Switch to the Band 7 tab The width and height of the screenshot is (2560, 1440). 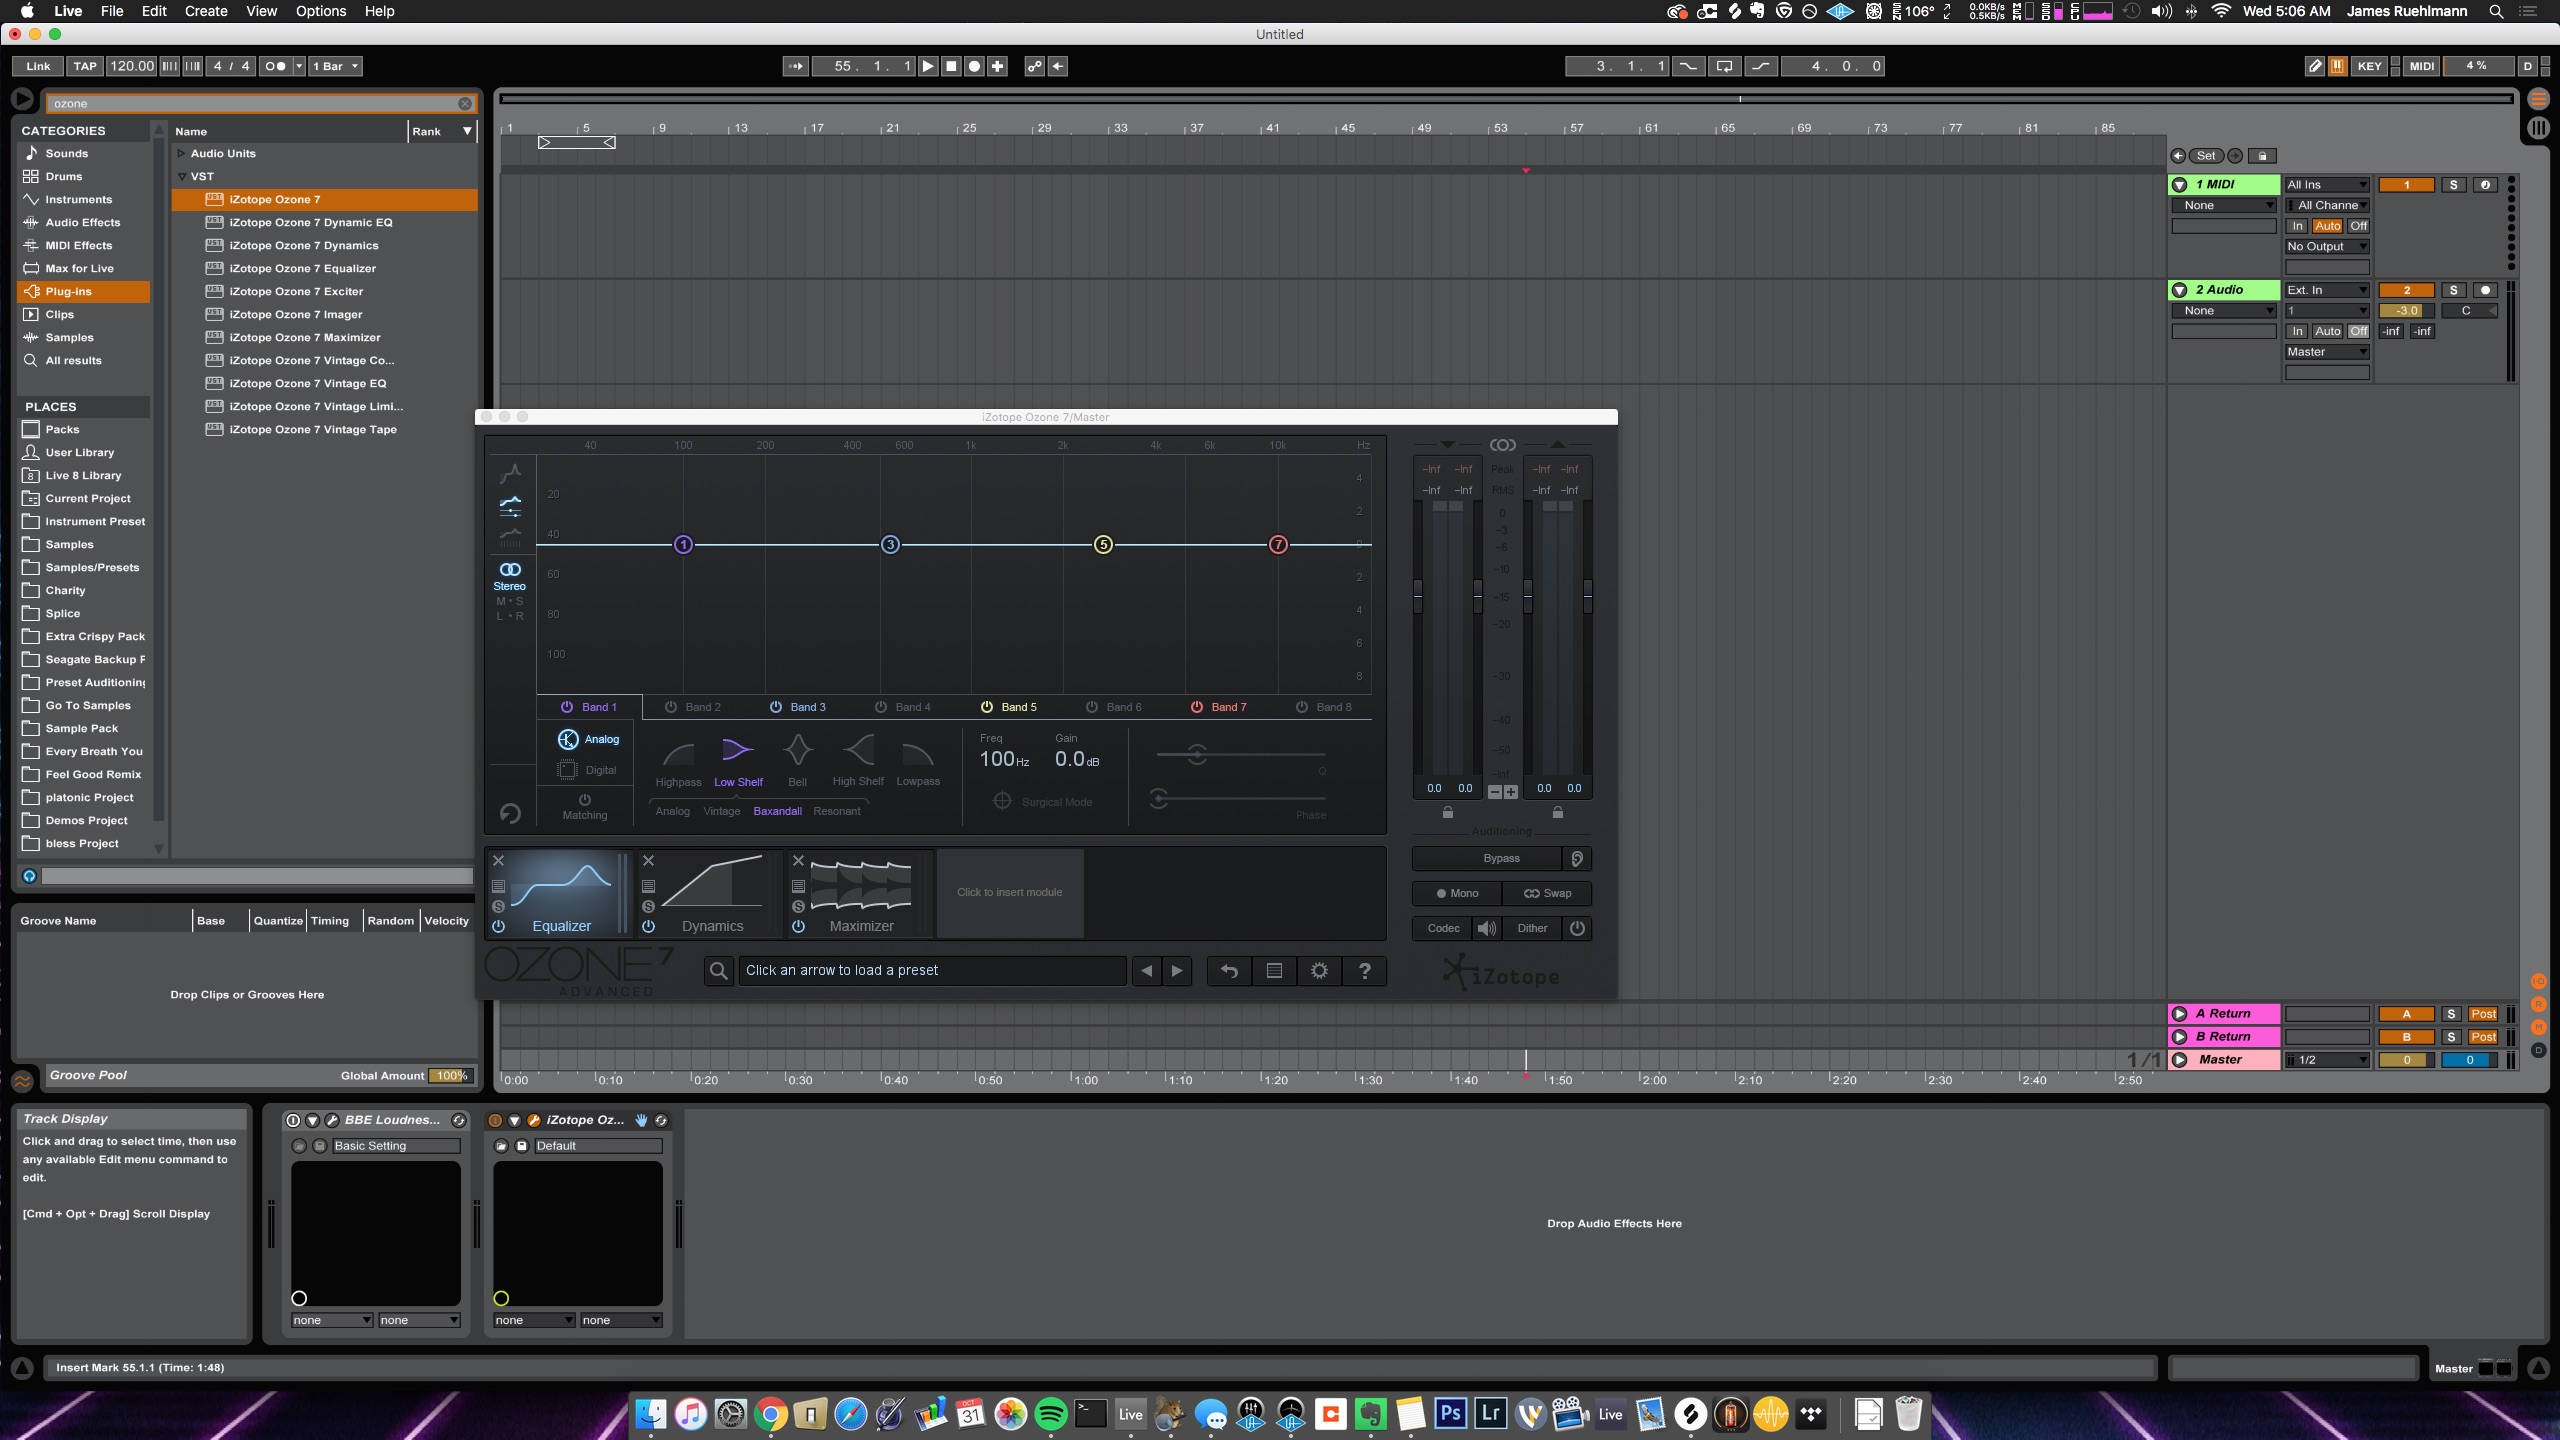pos(1227,707)
